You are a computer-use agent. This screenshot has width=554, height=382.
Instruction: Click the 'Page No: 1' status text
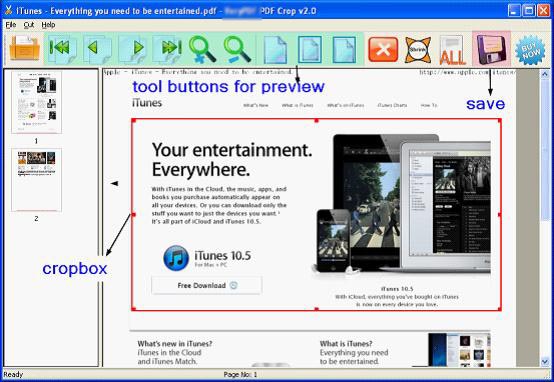pyautogui.click(x=240, y=375)
